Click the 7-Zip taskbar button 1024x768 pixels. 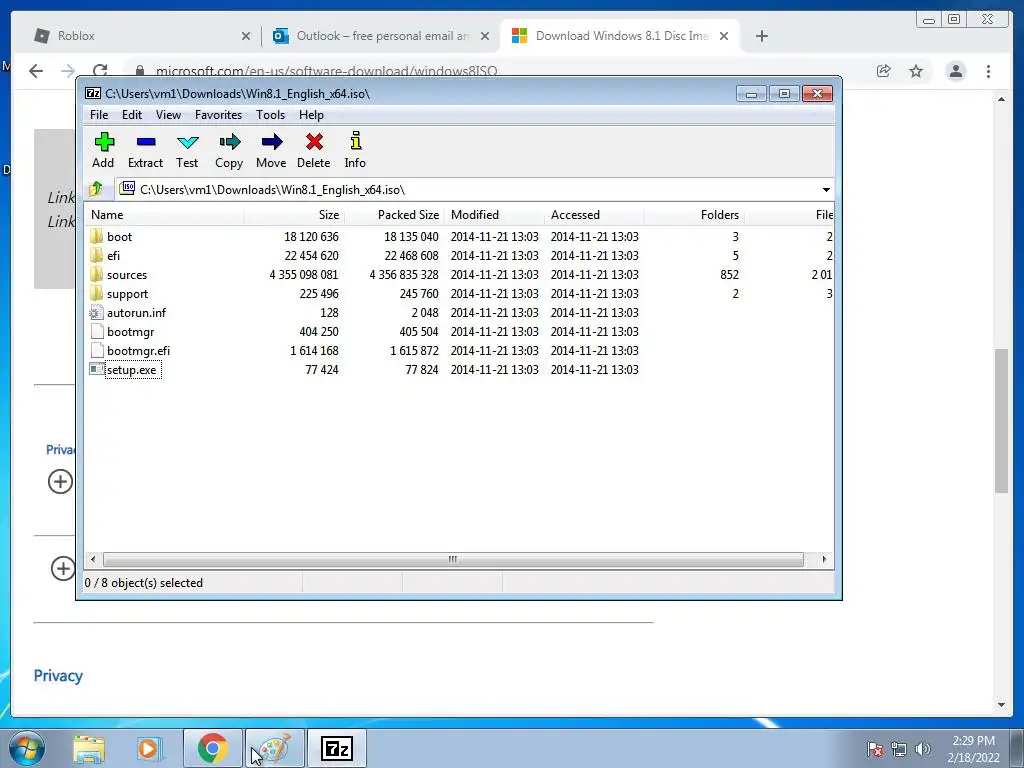click(337, 748)
